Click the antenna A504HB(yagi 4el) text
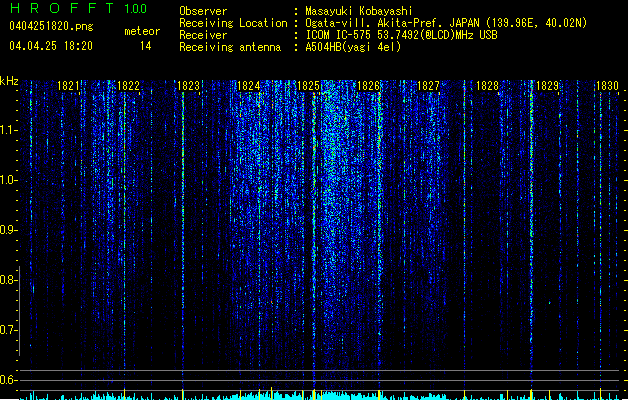Viewport: 629px width, 400px height. (353, 47)
